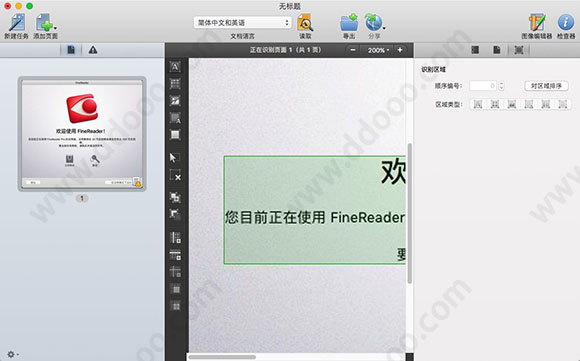Click the green text area on the page
Screen dimensions: 580x361
click(x=315, y=210)
